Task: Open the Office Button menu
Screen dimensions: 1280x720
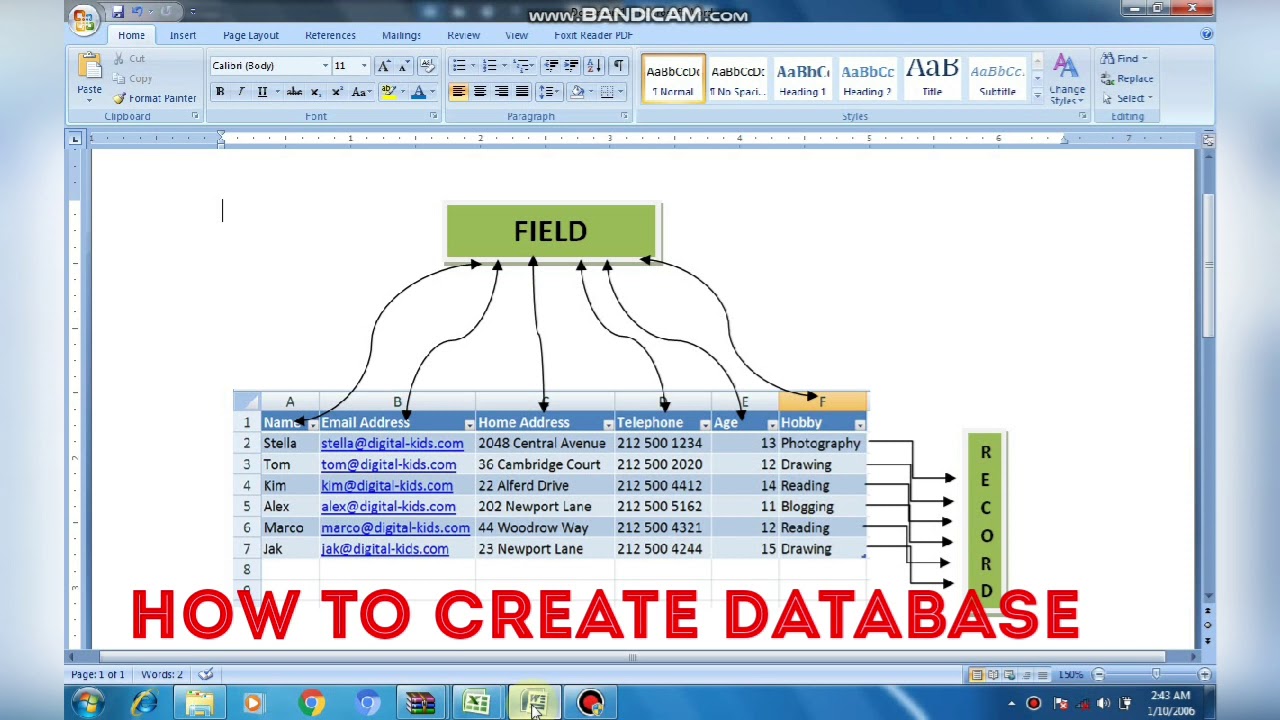Action: coord(85,17)
